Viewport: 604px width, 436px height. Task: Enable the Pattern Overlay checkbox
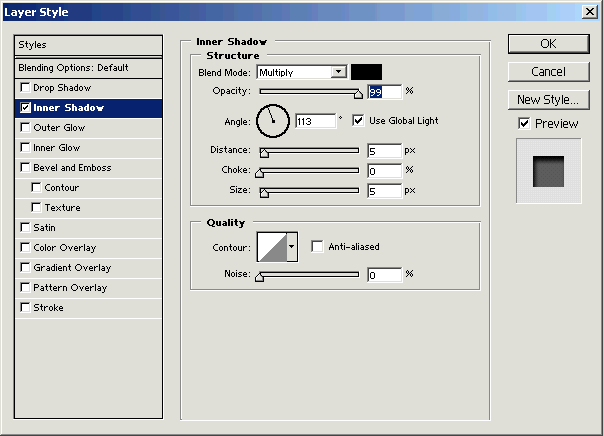pos(25,287)
